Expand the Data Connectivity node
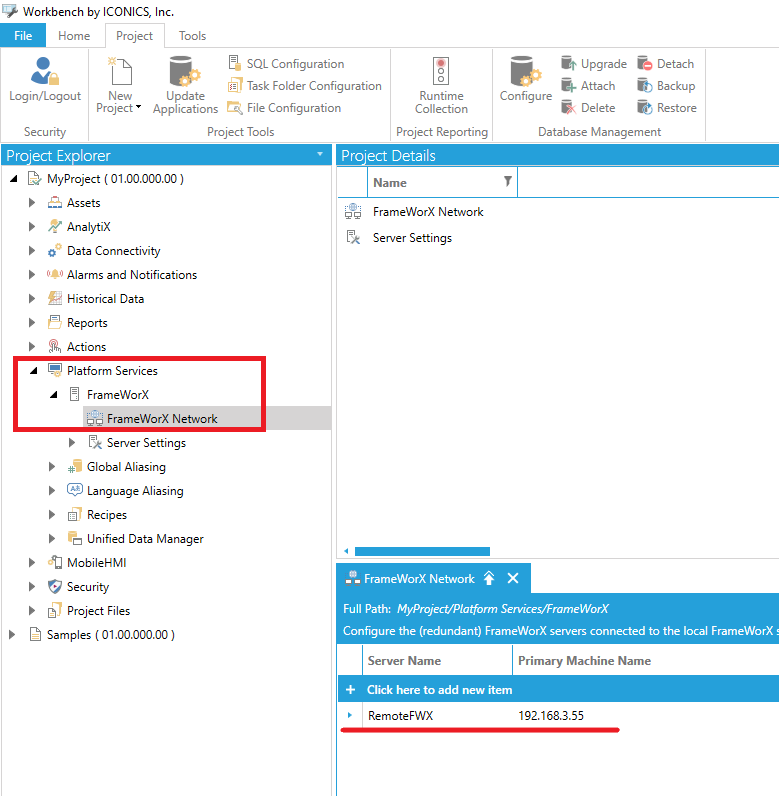This screenshot has width=779, height=796. [x=31, y=250]
